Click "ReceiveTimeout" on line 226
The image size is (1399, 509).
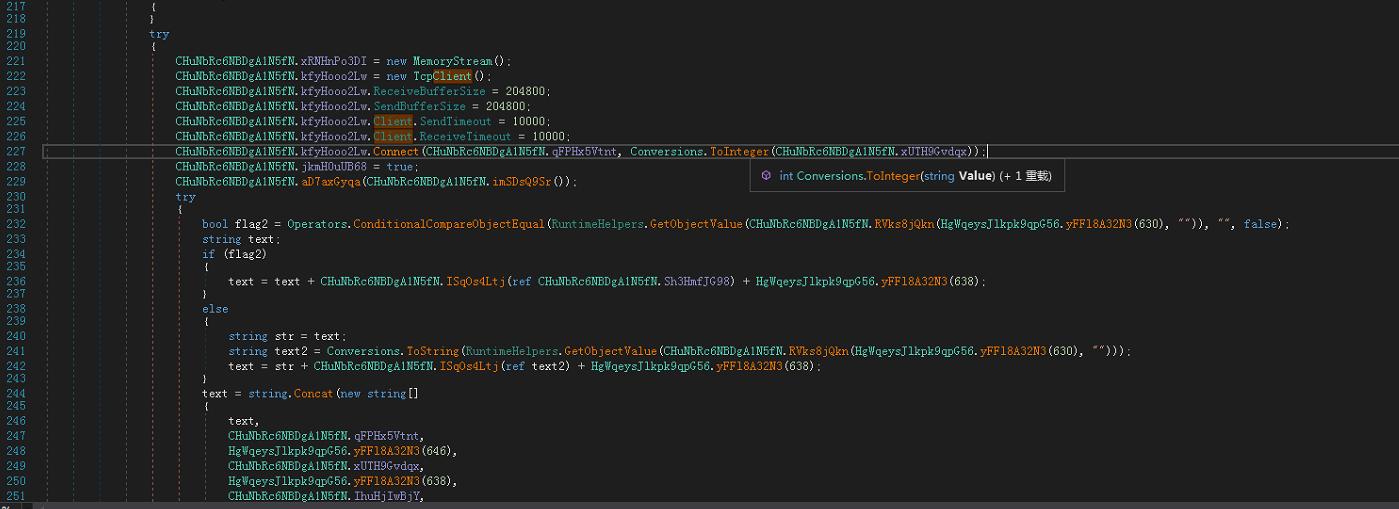465,136
